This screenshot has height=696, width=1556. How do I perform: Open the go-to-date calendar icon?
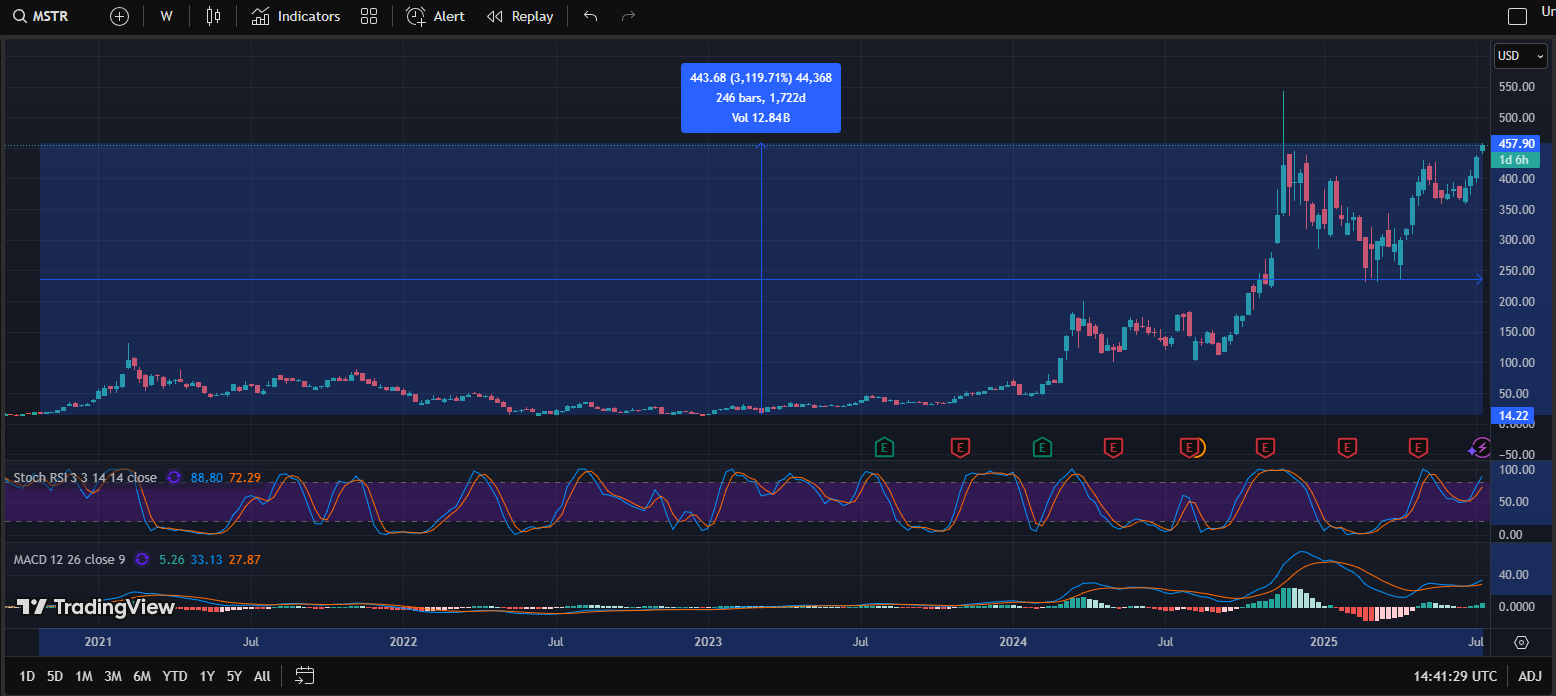coord(305,676)
